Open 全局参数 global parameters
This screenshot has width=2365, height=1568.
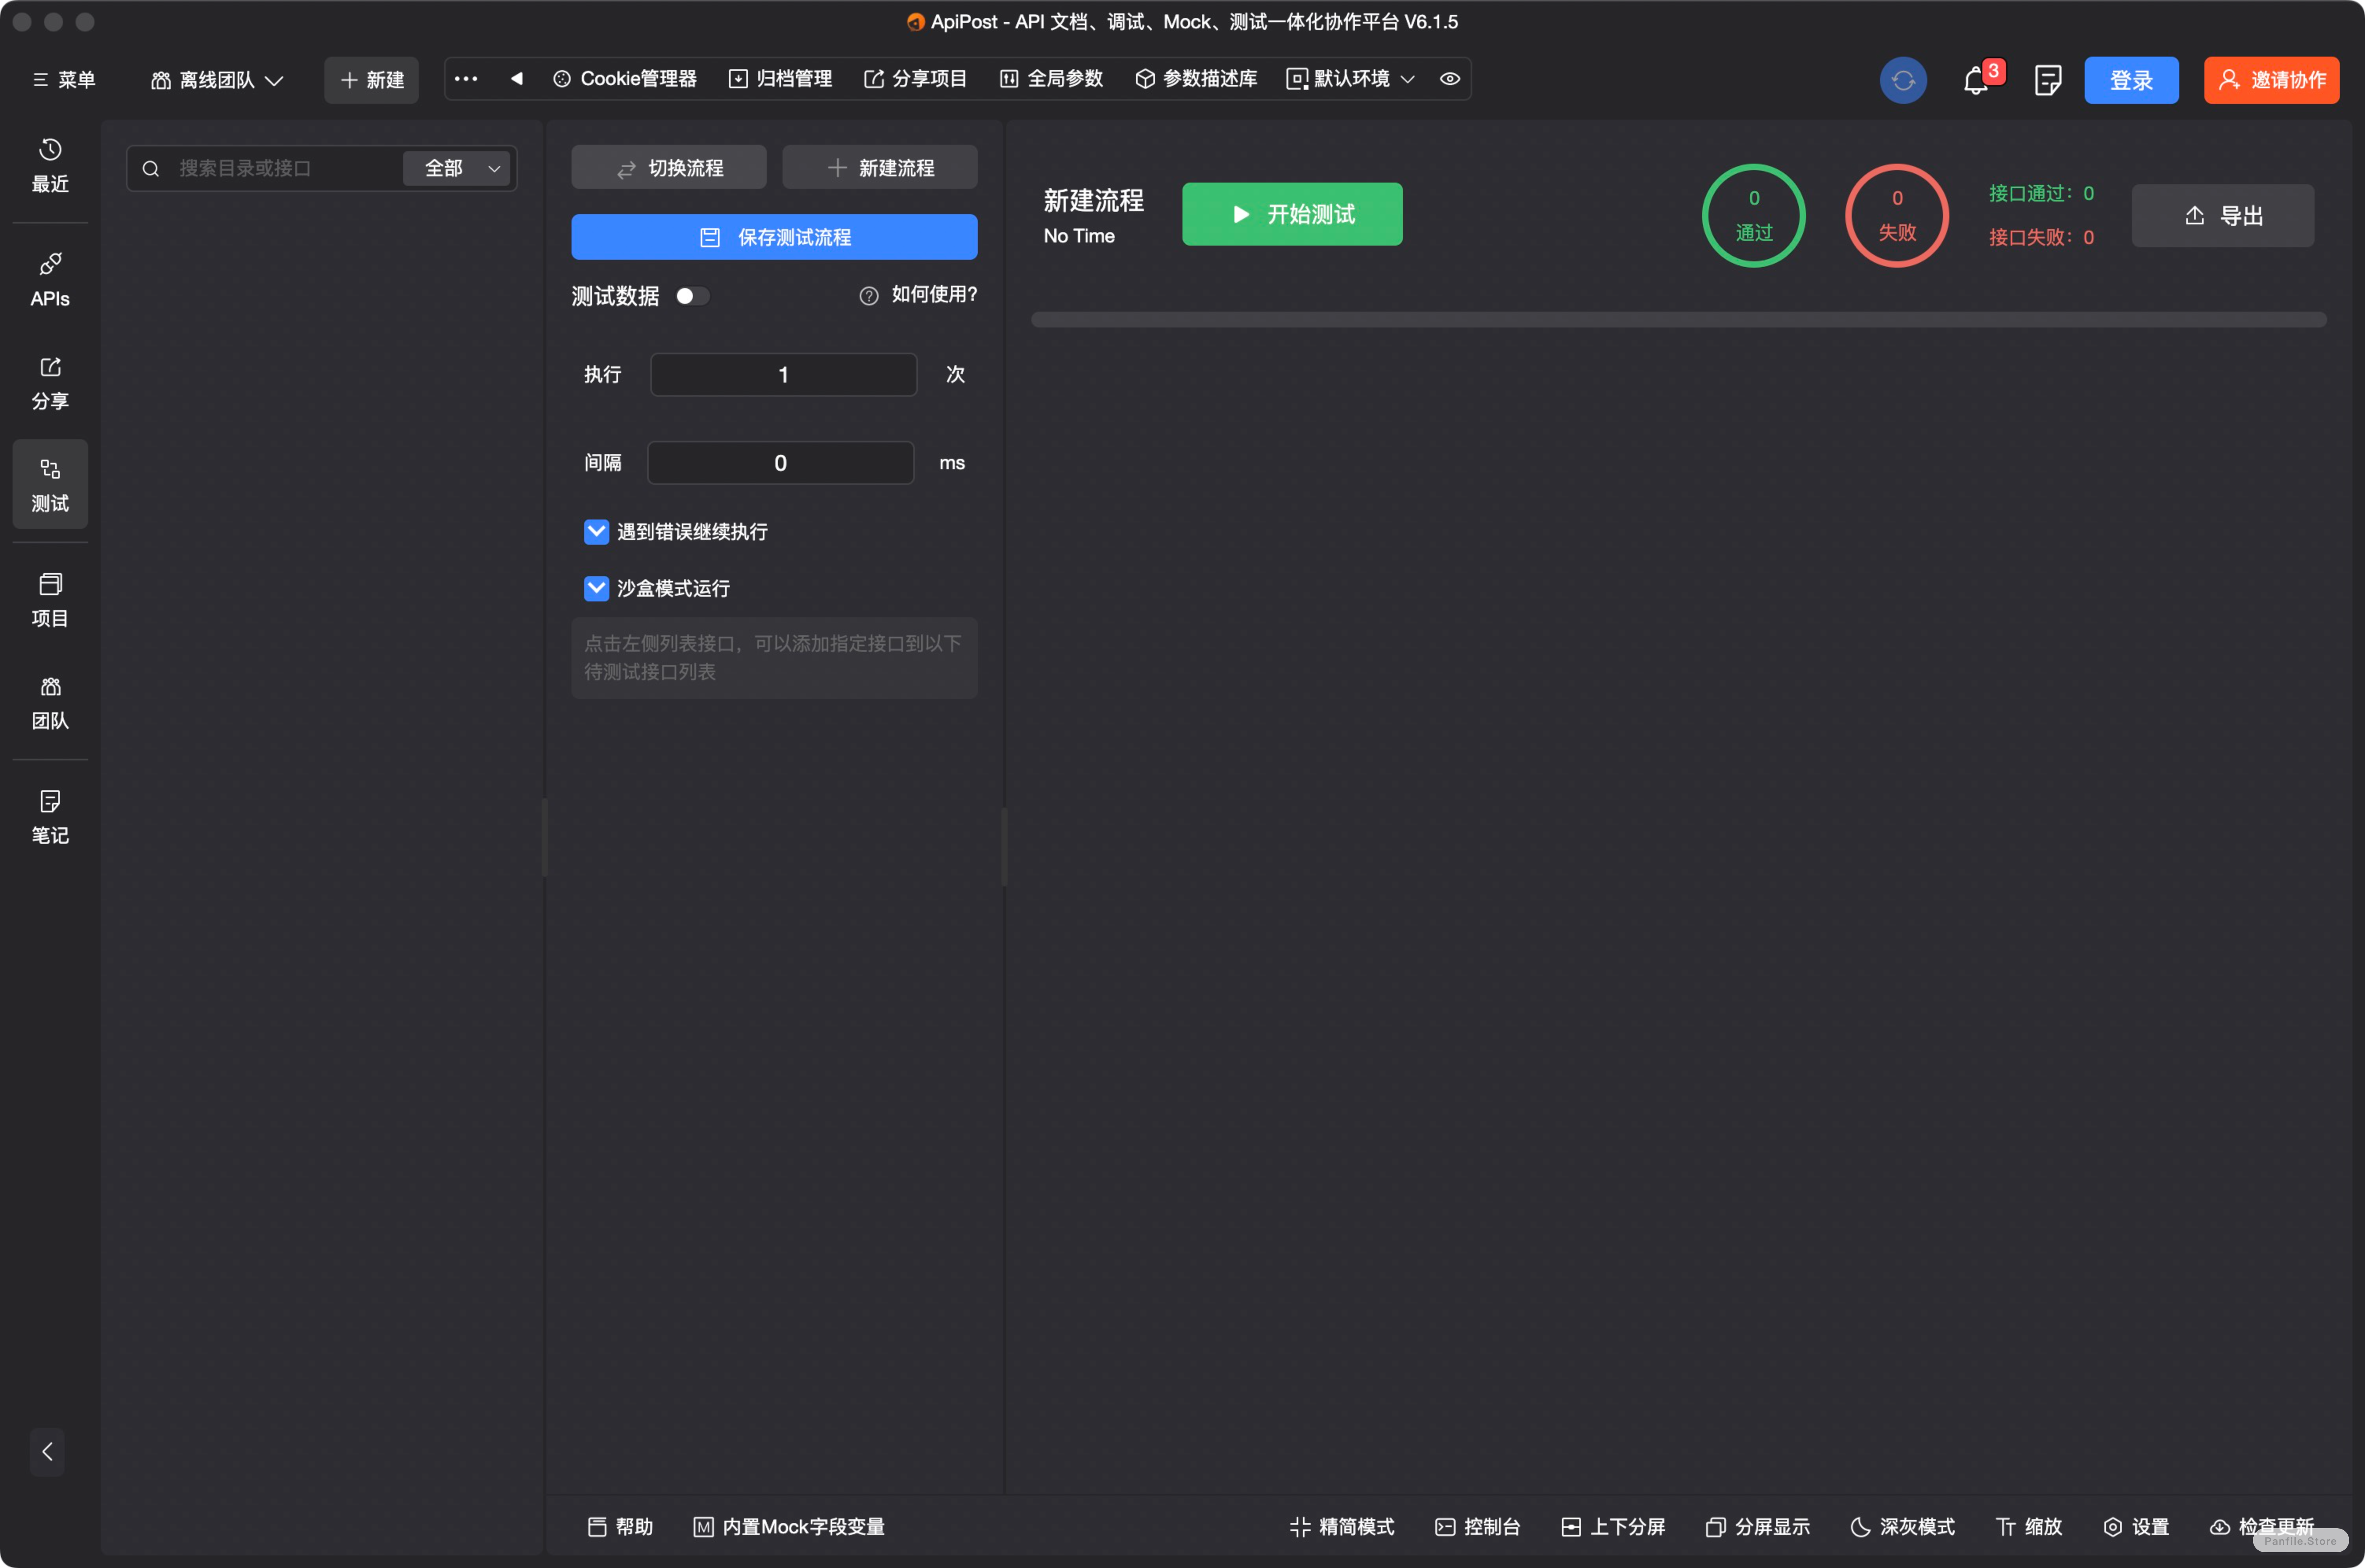[1052, 79]
